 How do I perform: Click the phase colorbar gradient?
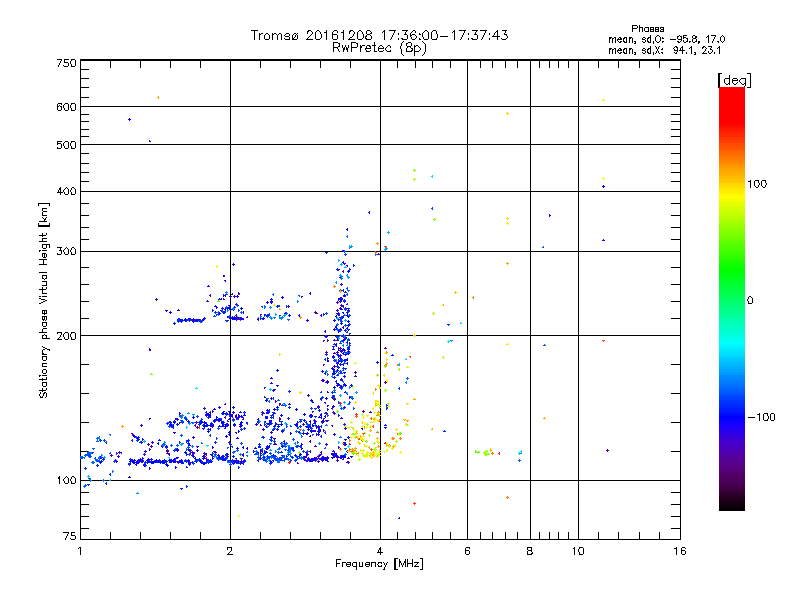[732, 298]
